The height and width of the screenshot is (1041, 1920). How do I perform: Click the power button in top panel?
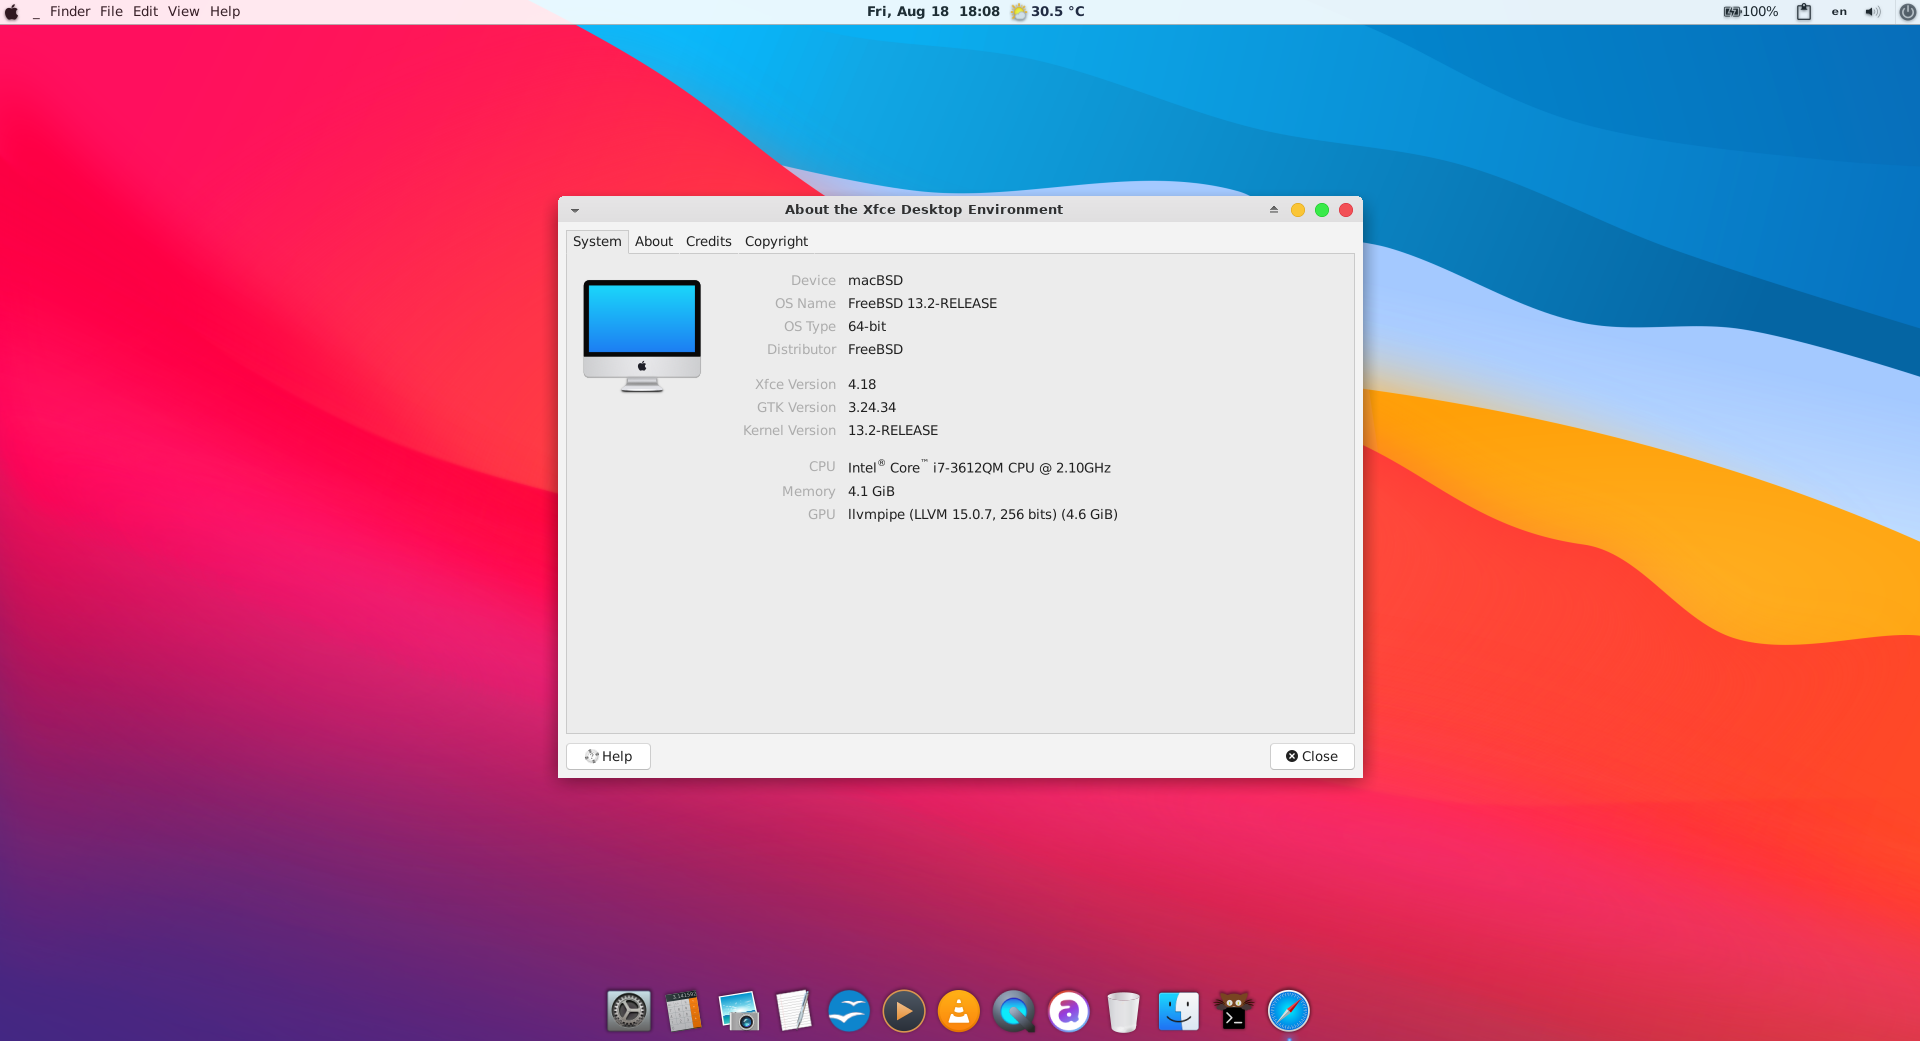(x=1907, y=12)
